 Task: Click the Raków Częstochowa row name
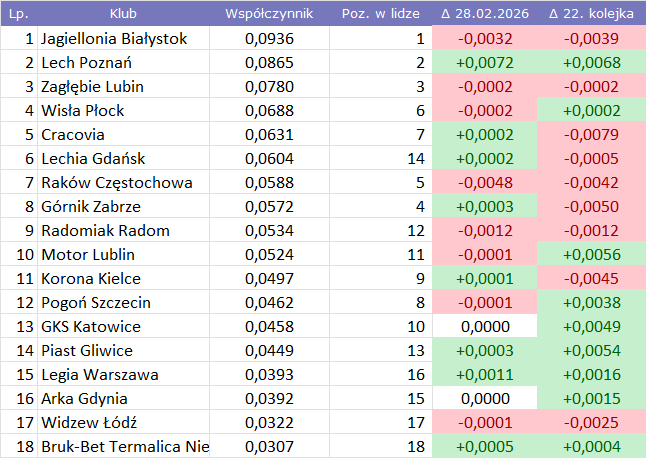[x=117, y=183]
